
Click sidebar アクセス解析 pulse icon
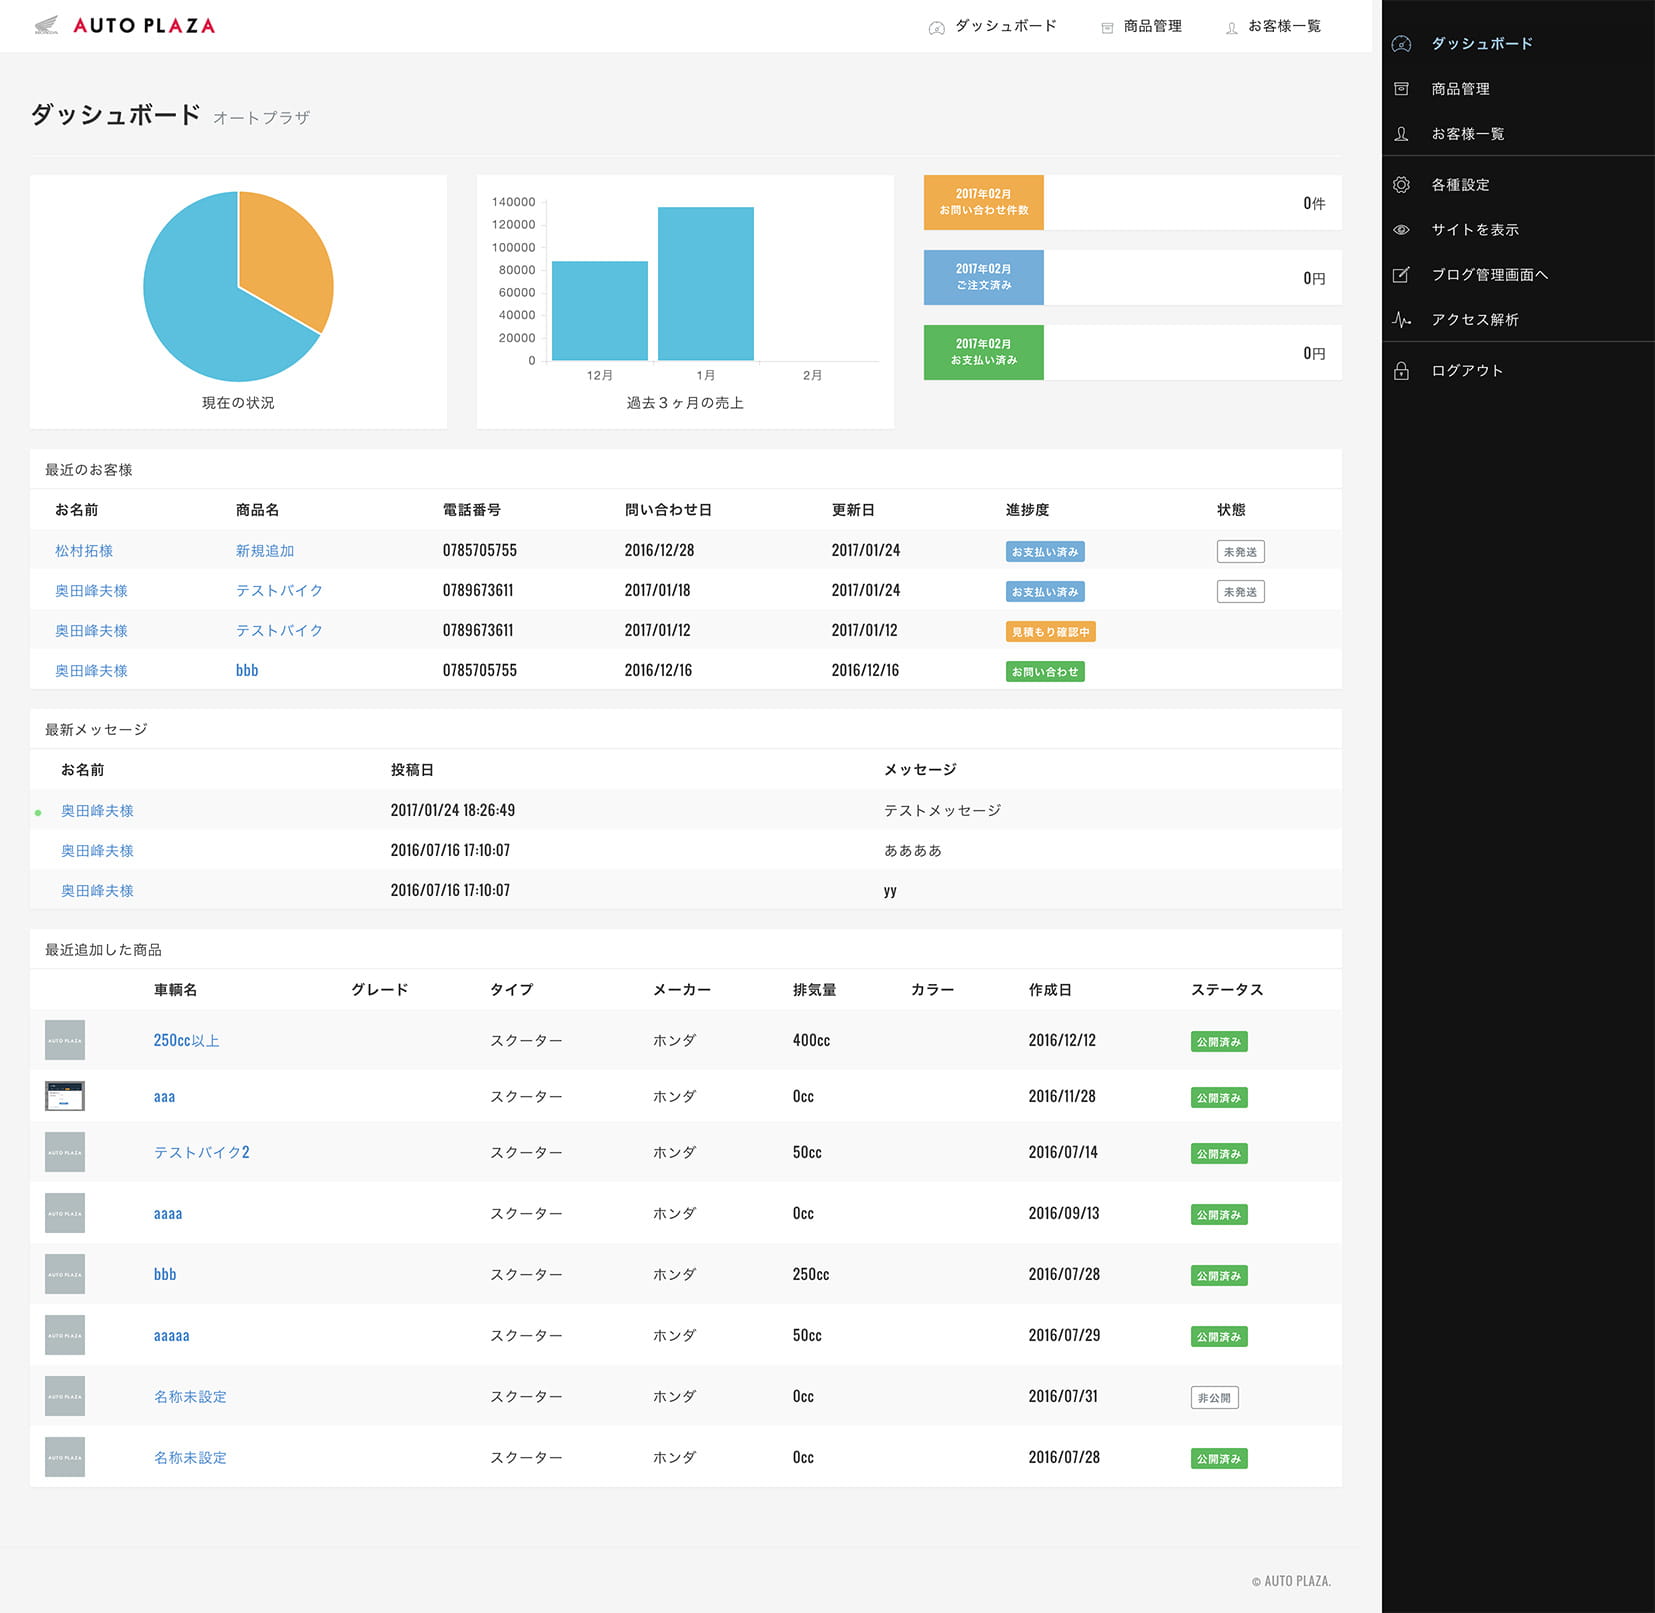pos(1402,320)
